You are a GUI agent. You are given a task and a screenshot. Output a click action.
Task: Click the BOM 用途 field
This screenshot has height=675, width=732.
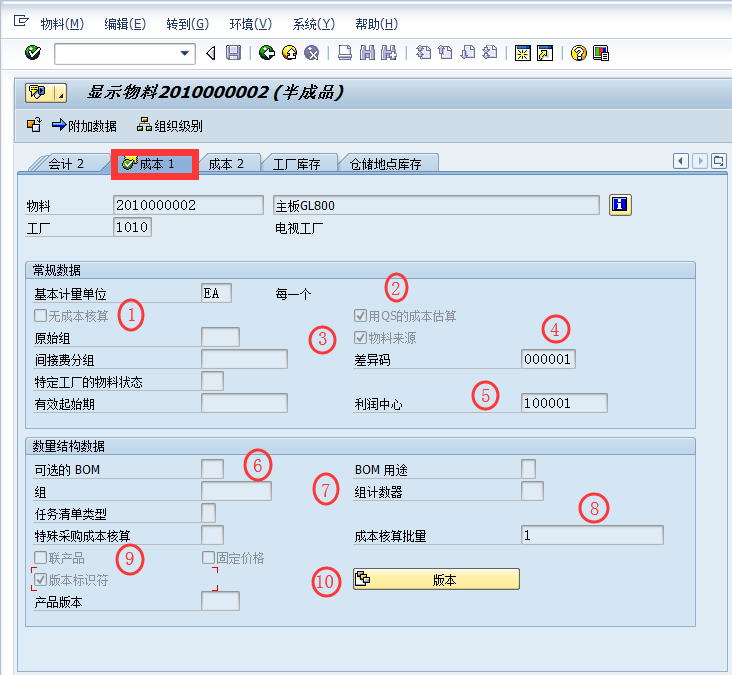coord(528,469)
